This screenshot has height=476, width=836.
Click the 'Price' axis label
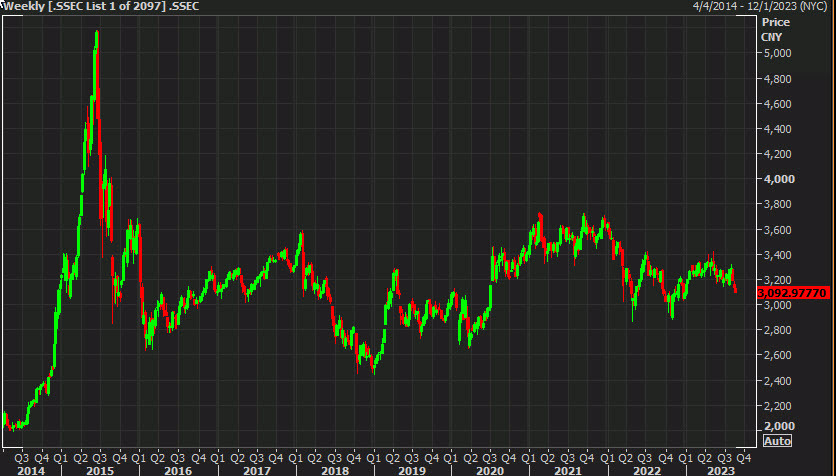[776, 22]
